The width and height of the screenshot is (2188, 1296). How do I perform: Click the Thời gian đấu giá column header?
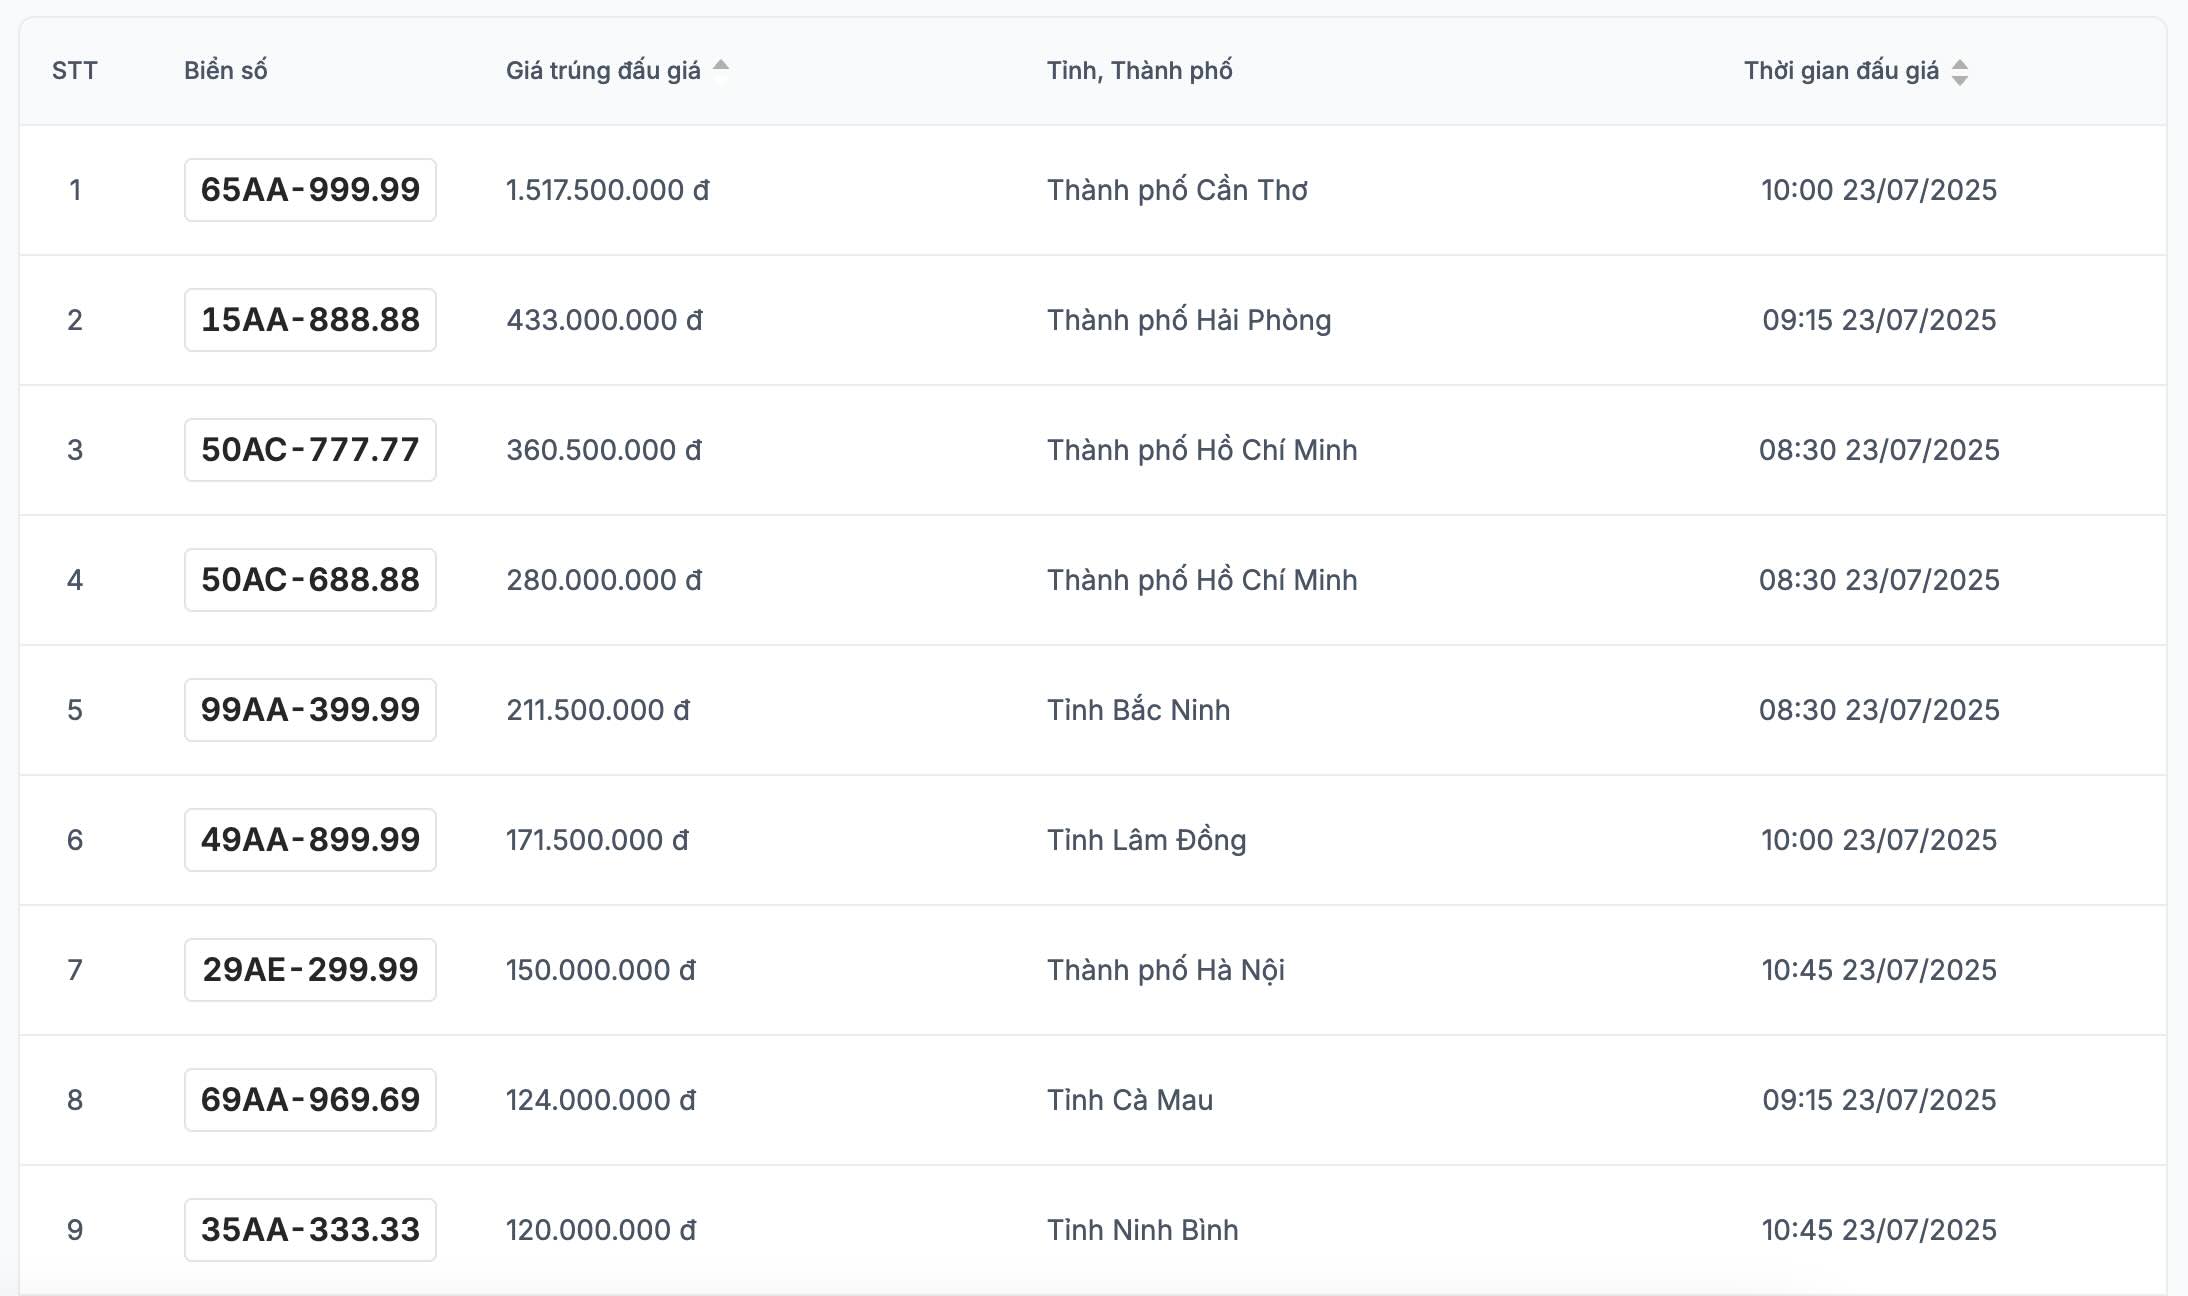pos(1841,71)
